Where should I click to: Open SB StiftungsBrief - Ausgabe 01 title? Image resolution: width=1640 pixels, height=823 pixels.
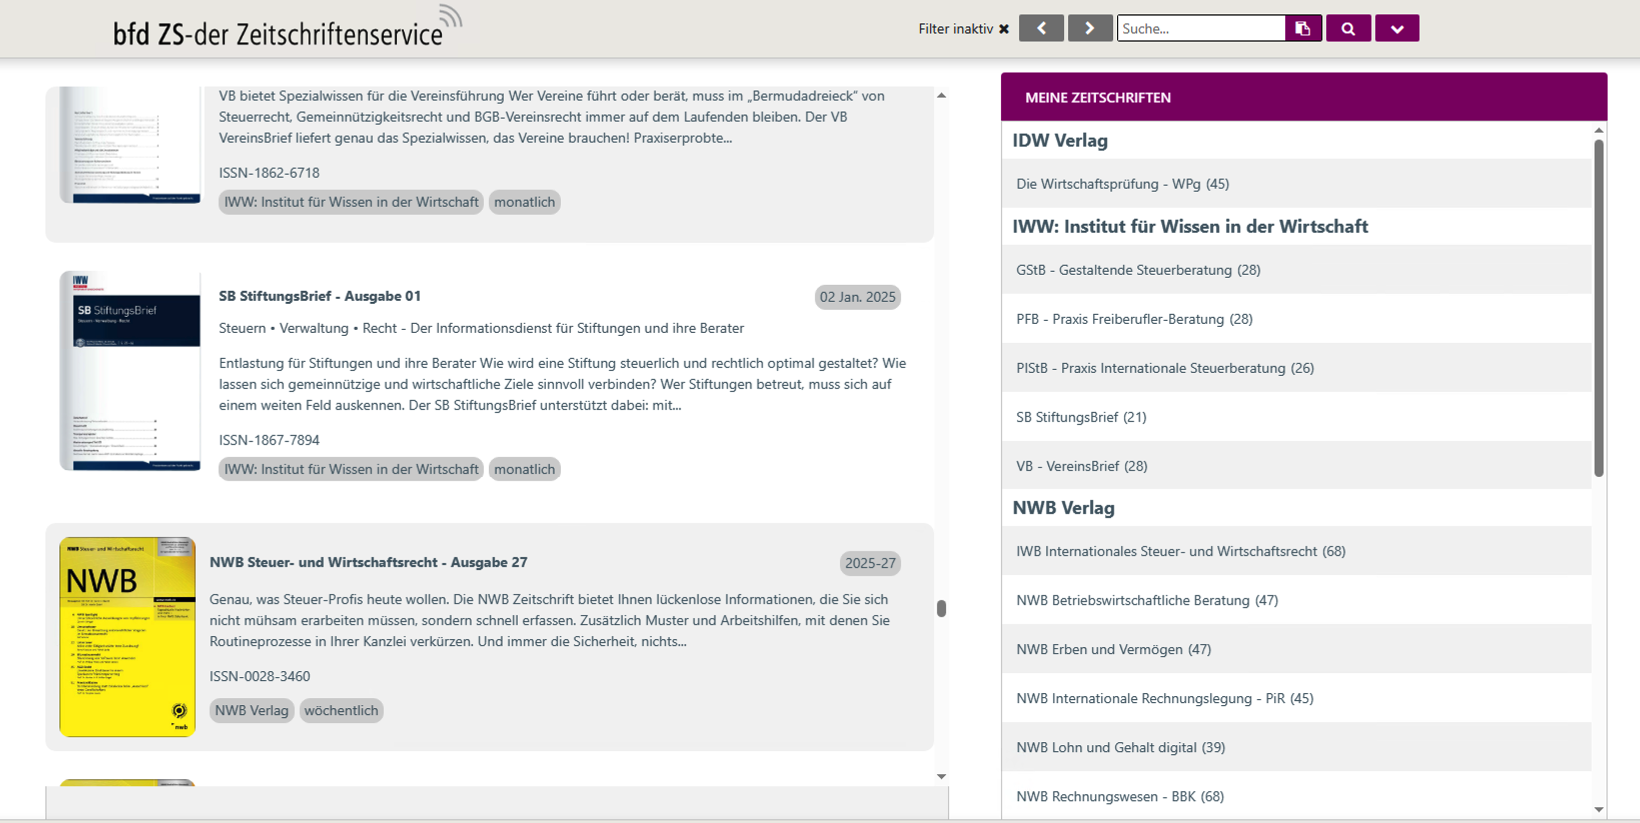pyautogui.click(x=320, y=296)
